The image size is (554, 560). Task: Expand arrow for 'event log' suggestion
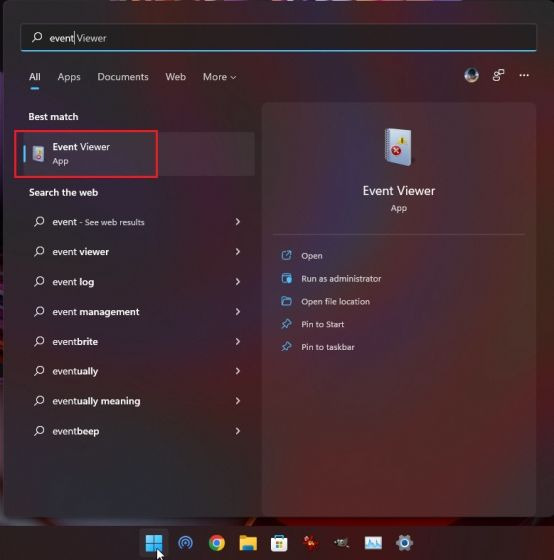[238, 282]
